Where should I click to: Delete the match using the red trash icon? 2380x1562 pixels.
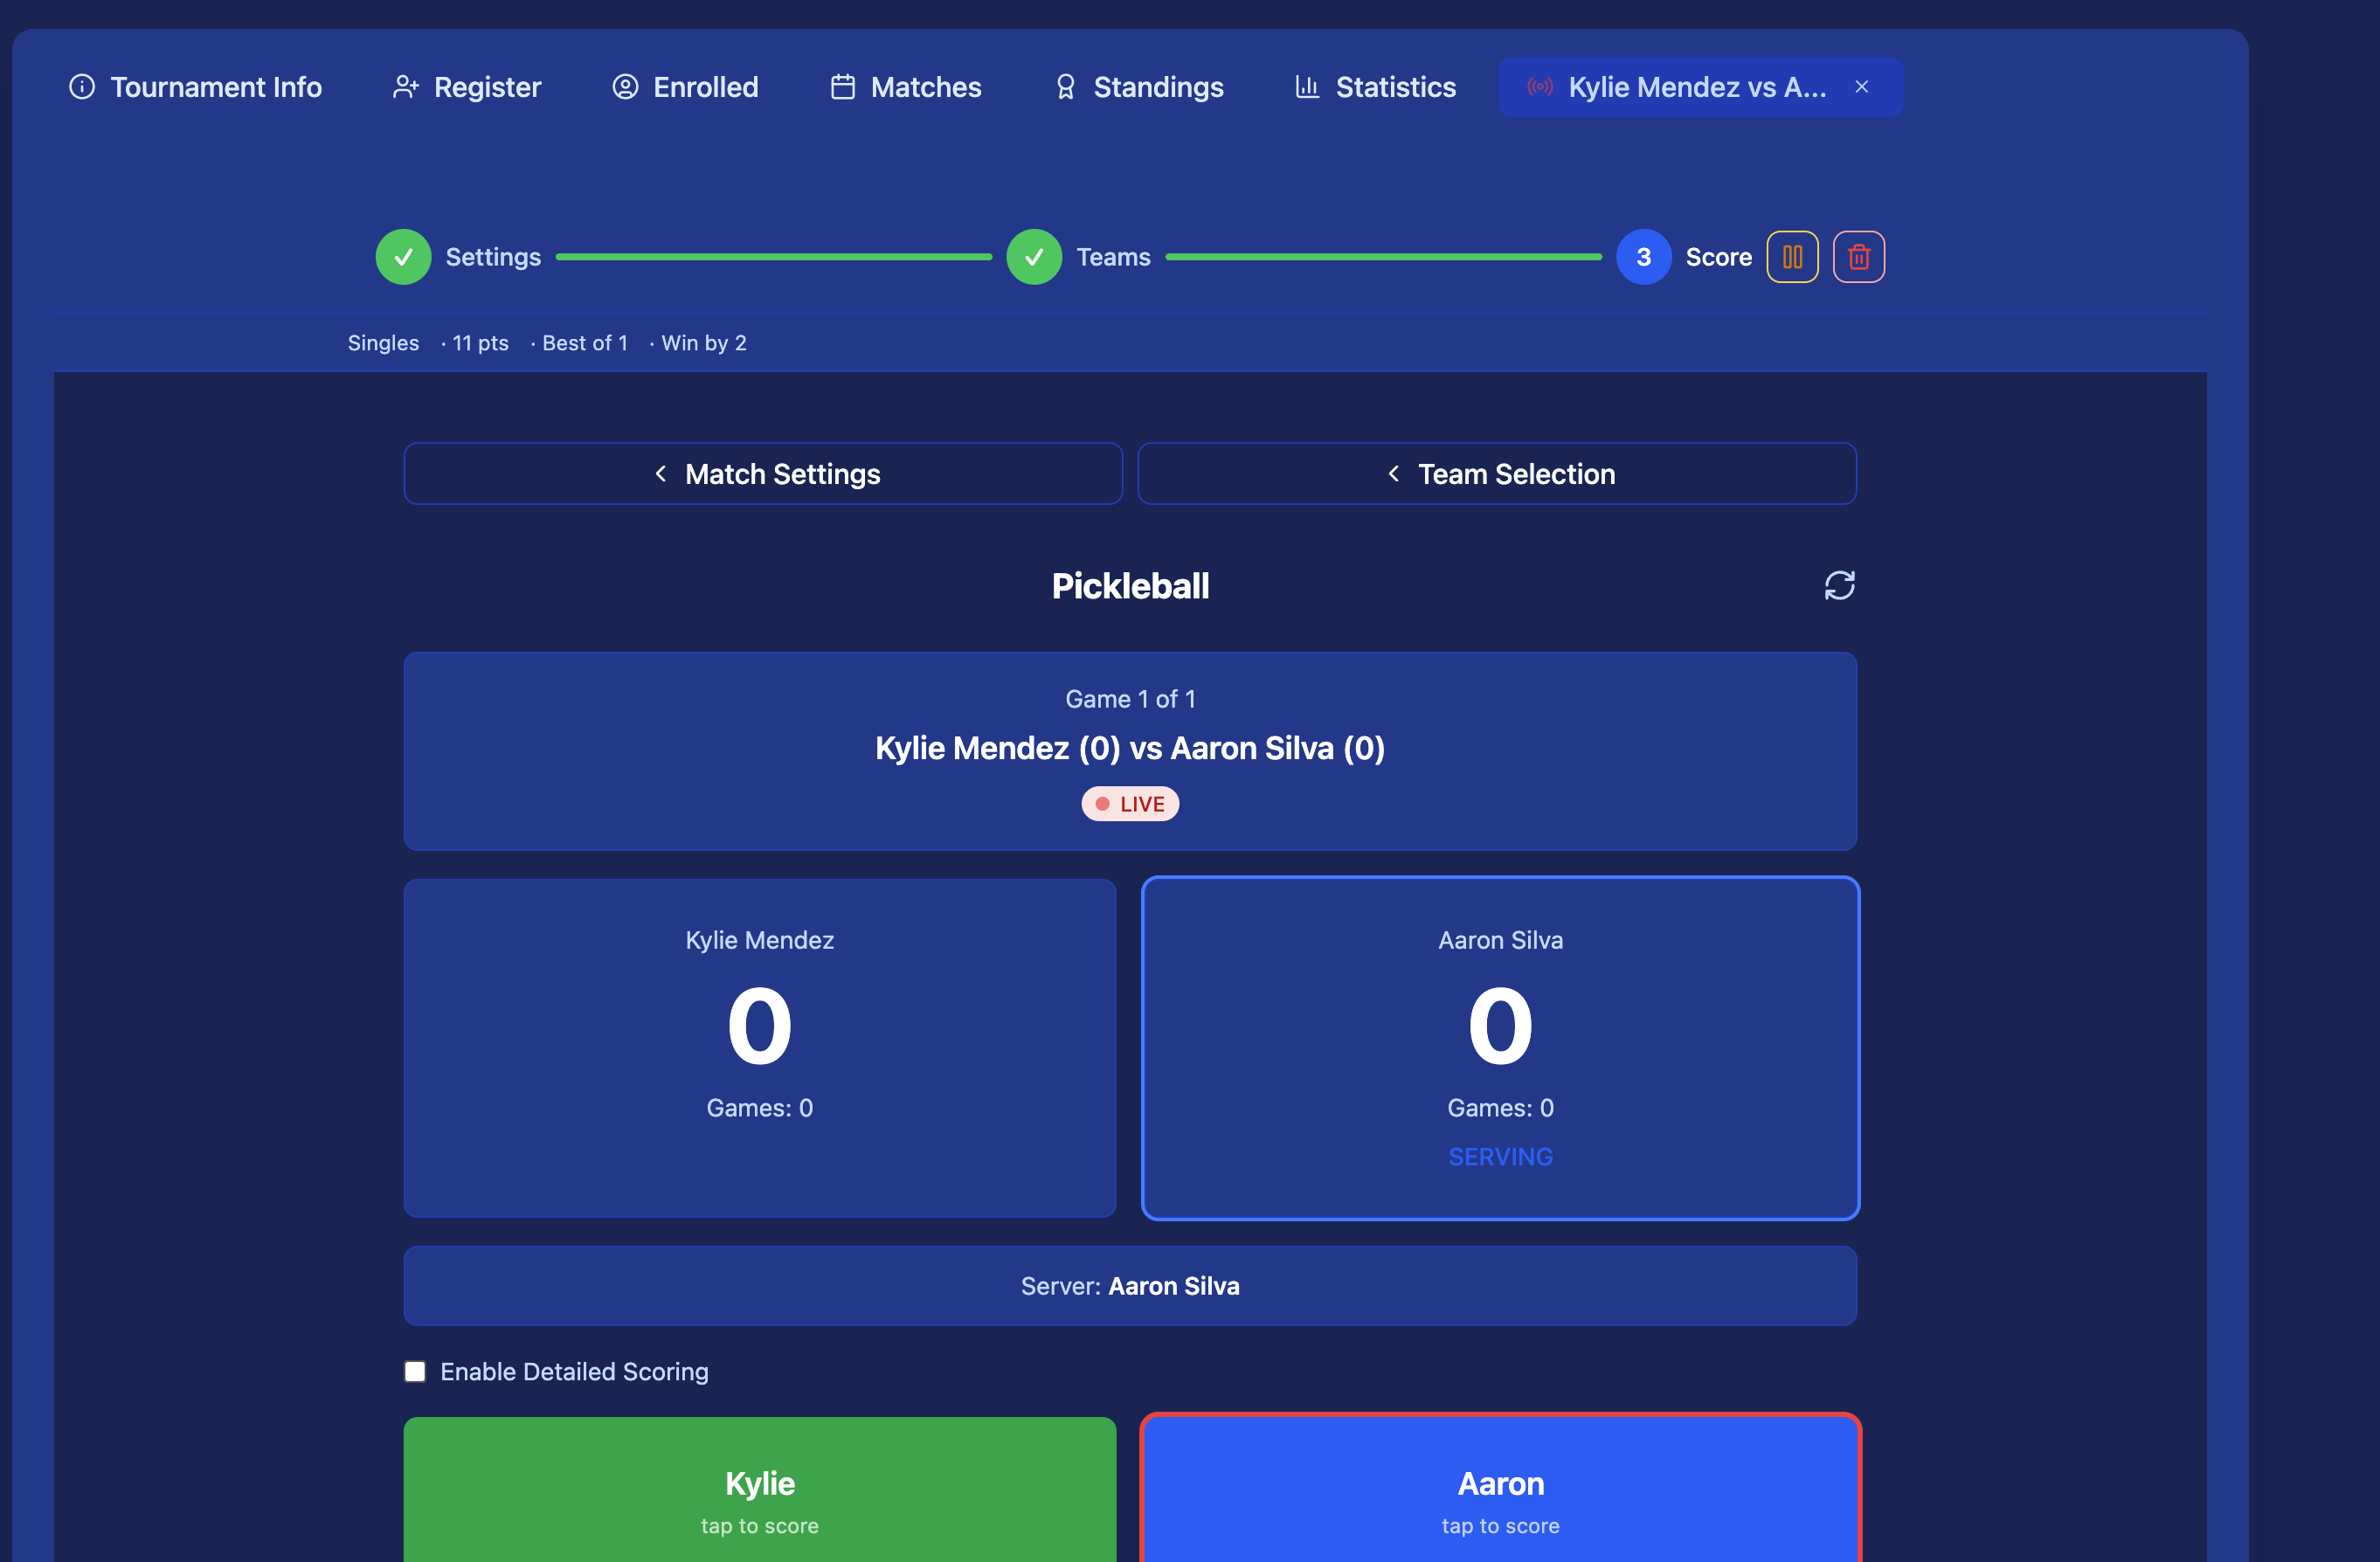point(1859,257)
